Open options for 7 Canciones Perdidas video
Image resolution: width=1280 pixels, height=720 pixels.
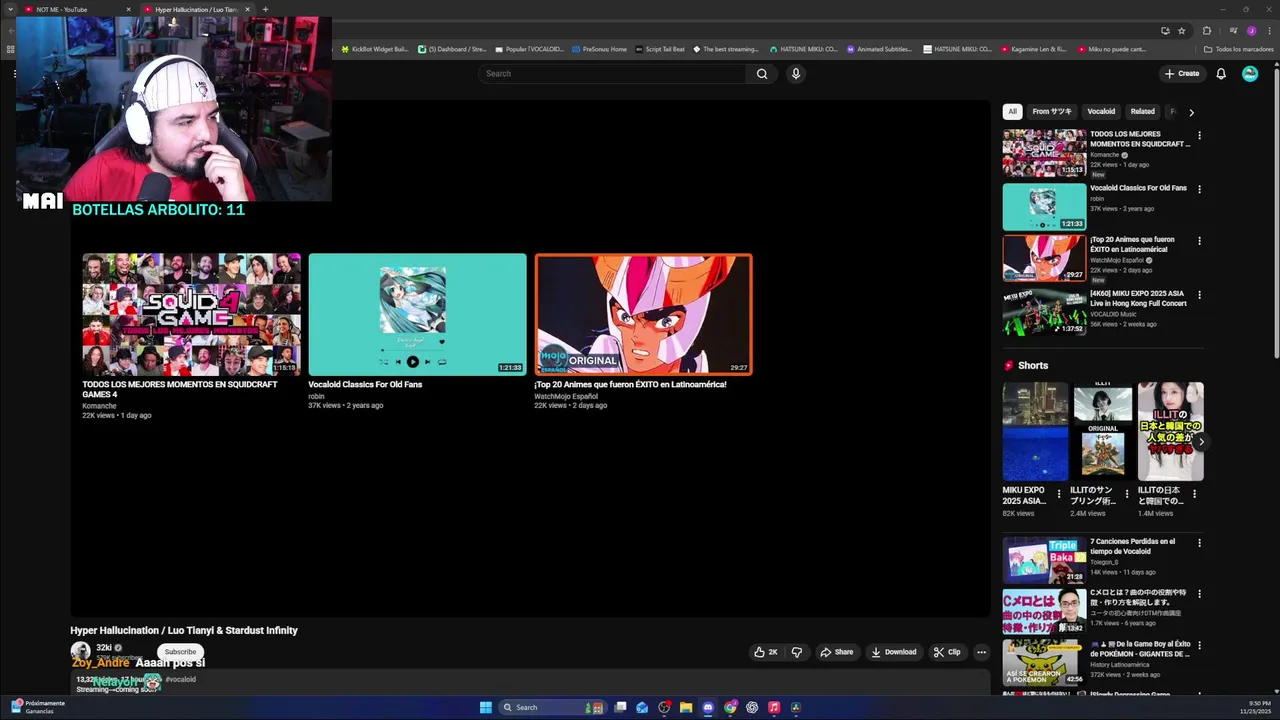[1199, 543]
